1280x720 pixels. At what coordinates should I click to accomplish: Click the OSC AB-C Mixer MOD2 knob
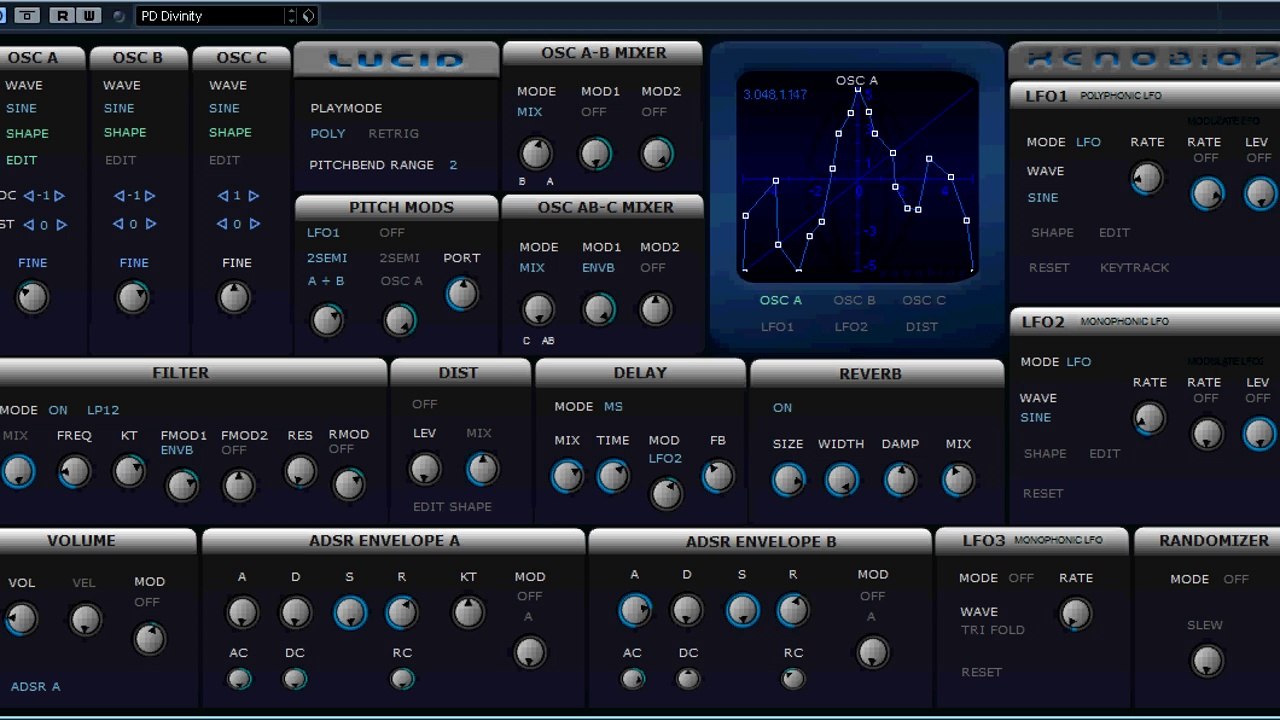pyautogui.click(x=655, y=309)
